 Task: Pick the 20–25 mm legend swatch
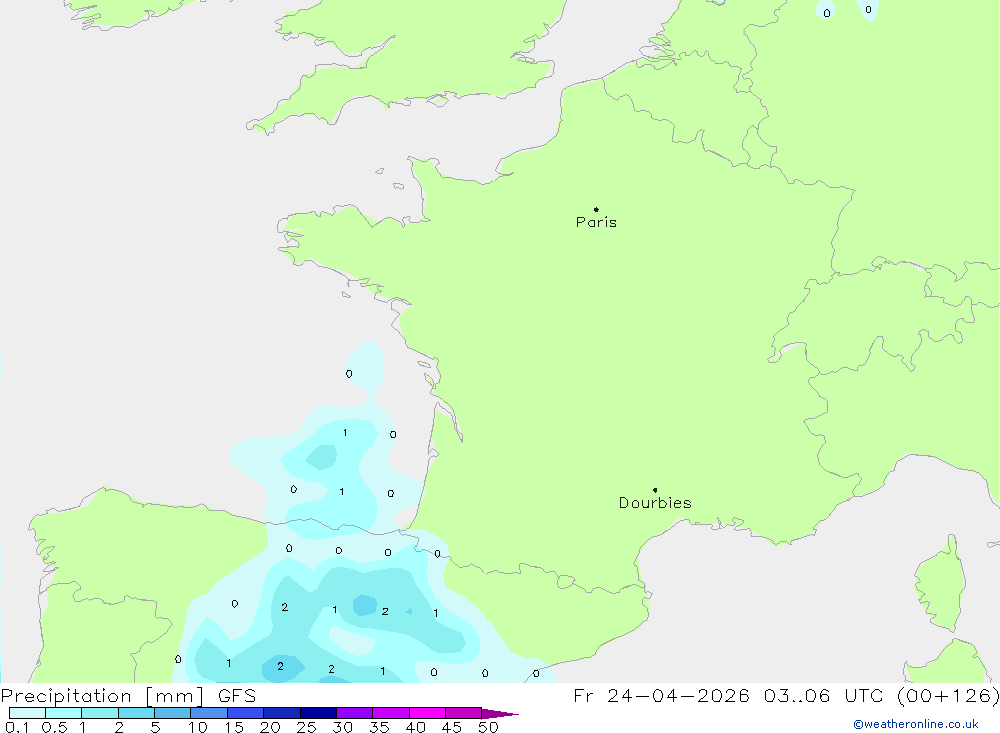click(x=282, y=713)
